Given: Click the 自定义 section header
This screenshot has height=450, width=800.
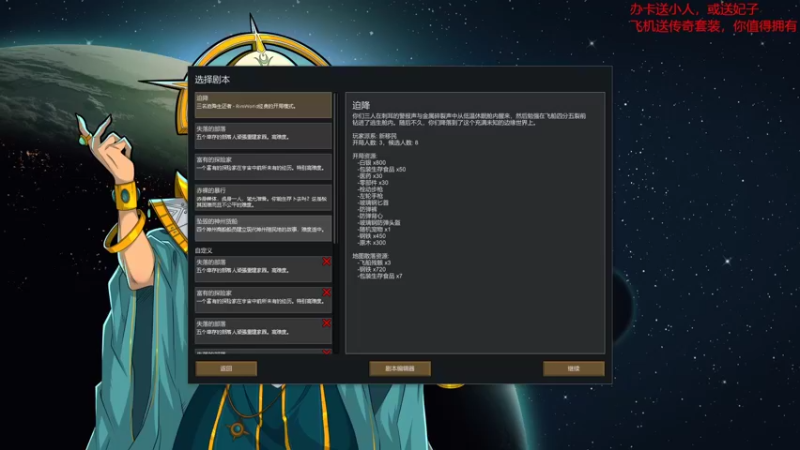Looking at the screenshot, I should [204, 251].
